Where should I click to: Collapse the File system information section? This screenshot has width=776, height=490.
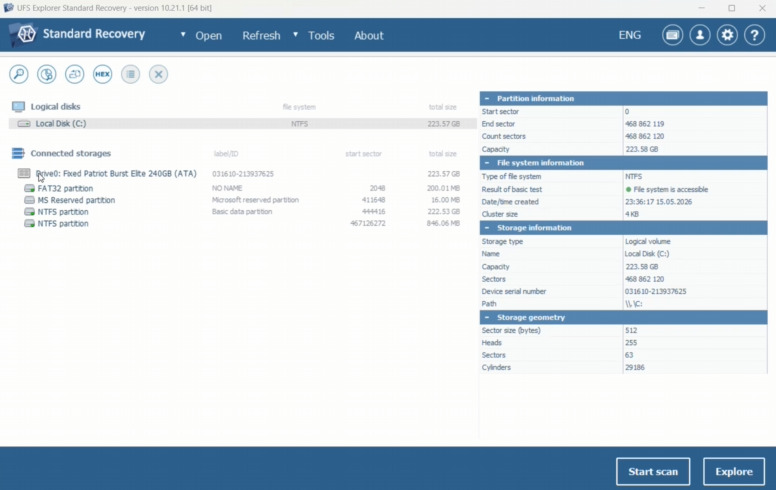point(487,163)
